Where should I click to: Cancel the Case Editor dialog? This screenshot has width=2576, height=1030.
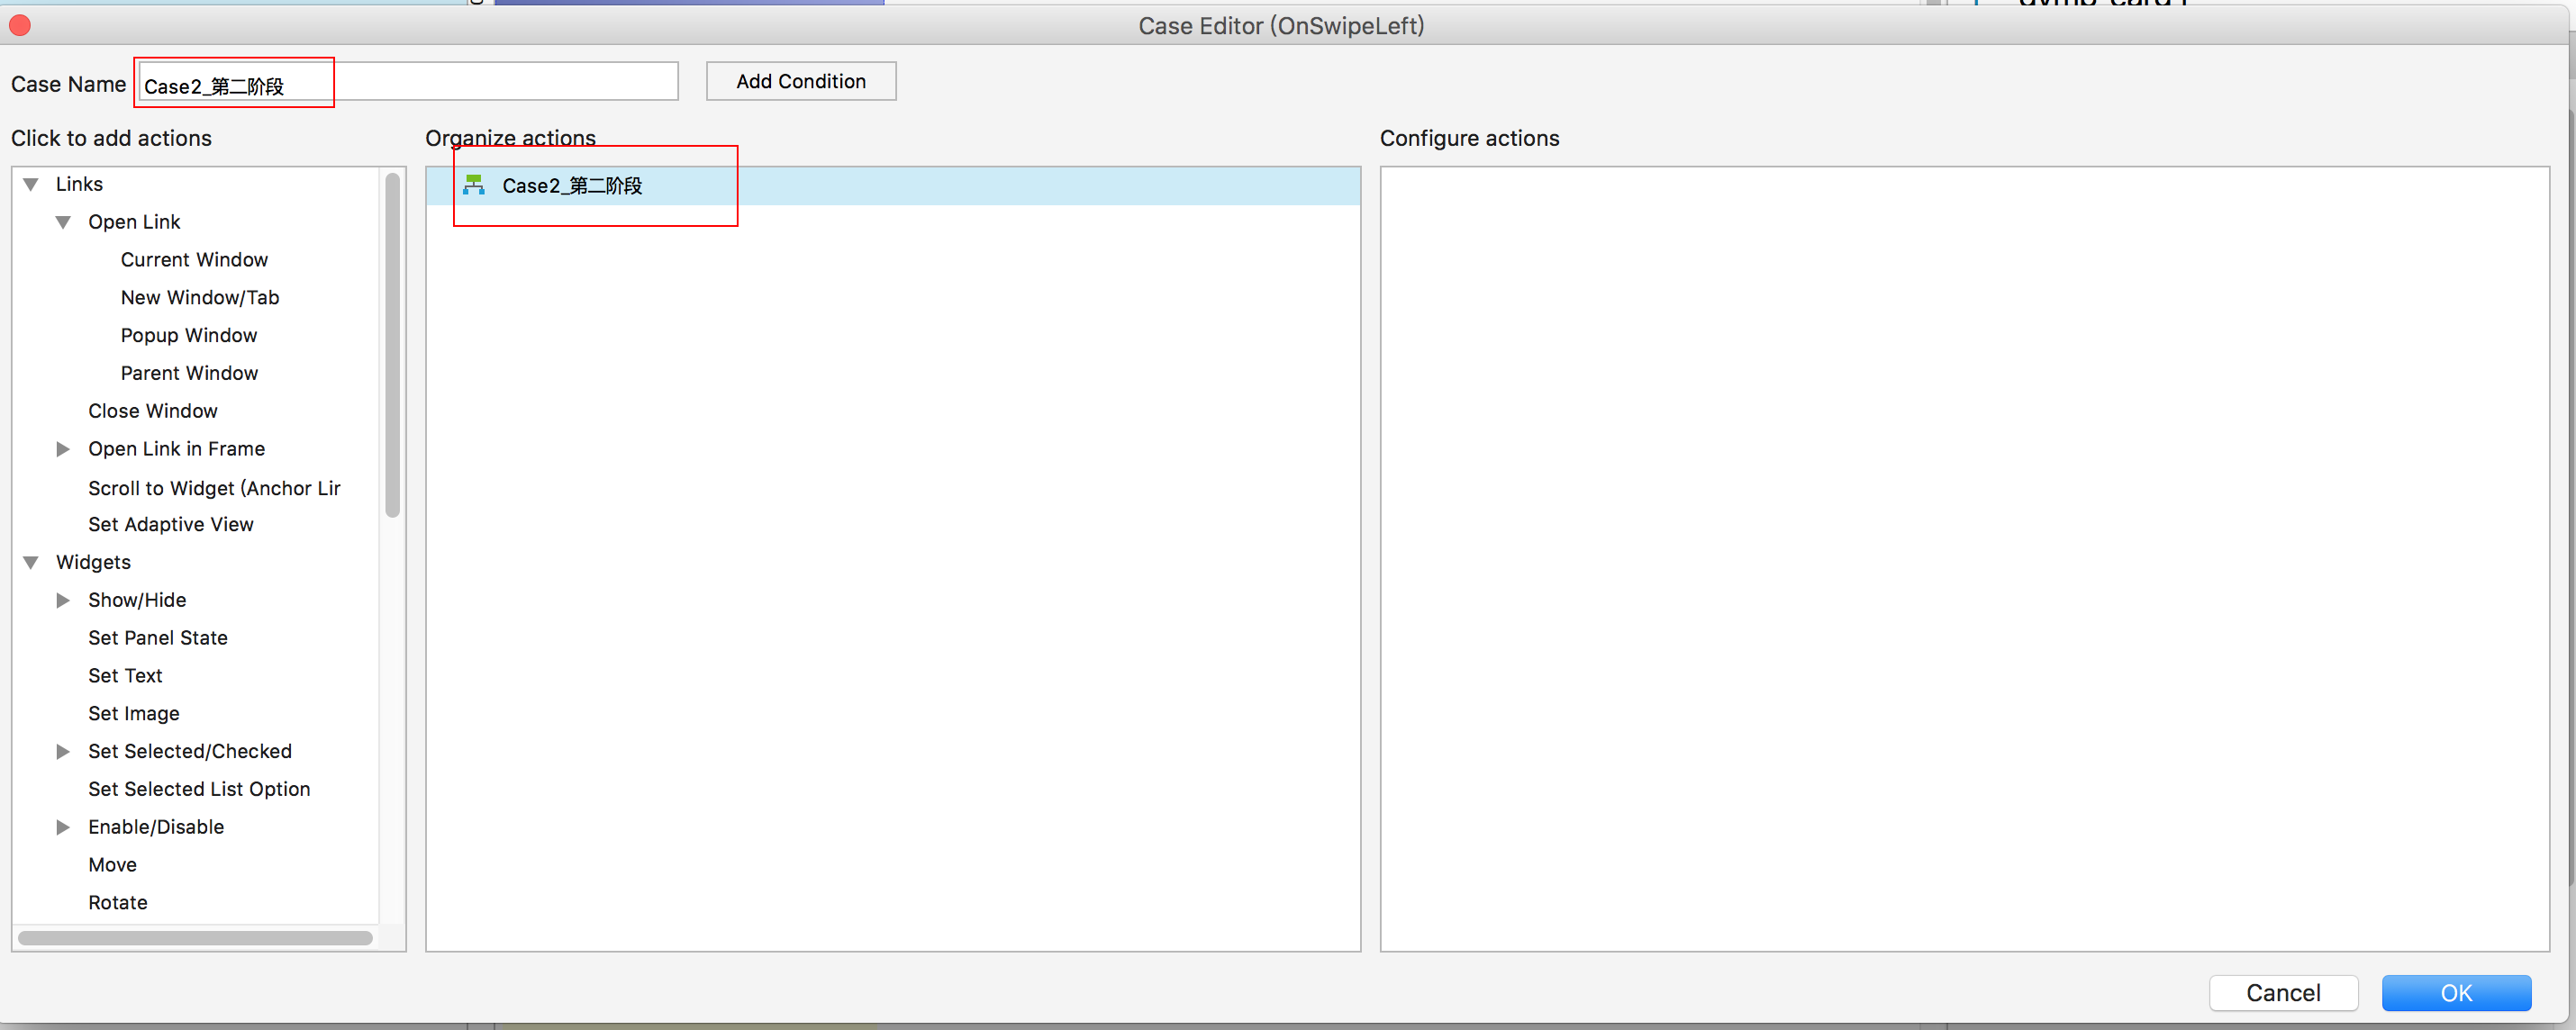click(2283, 992)
